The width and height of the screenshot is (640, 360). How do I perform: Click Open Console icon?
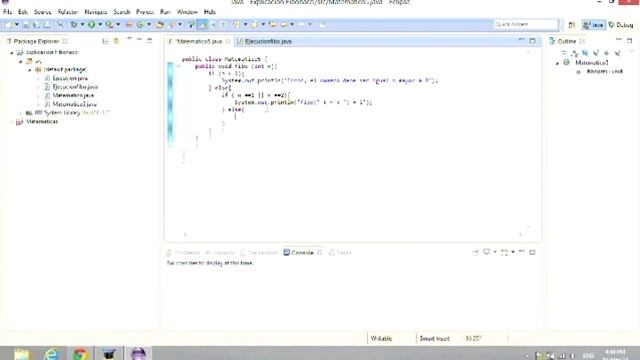click(504, 252)
